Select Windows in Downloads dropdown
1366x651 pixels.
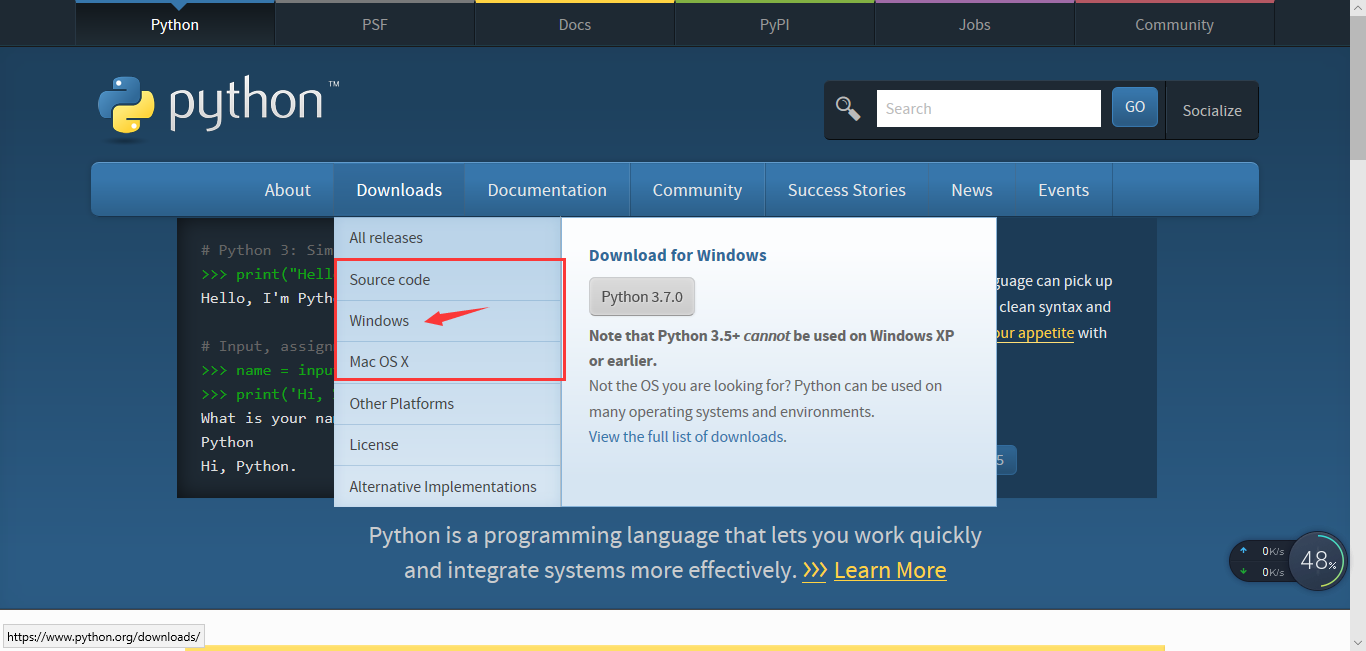pos(447,321)
